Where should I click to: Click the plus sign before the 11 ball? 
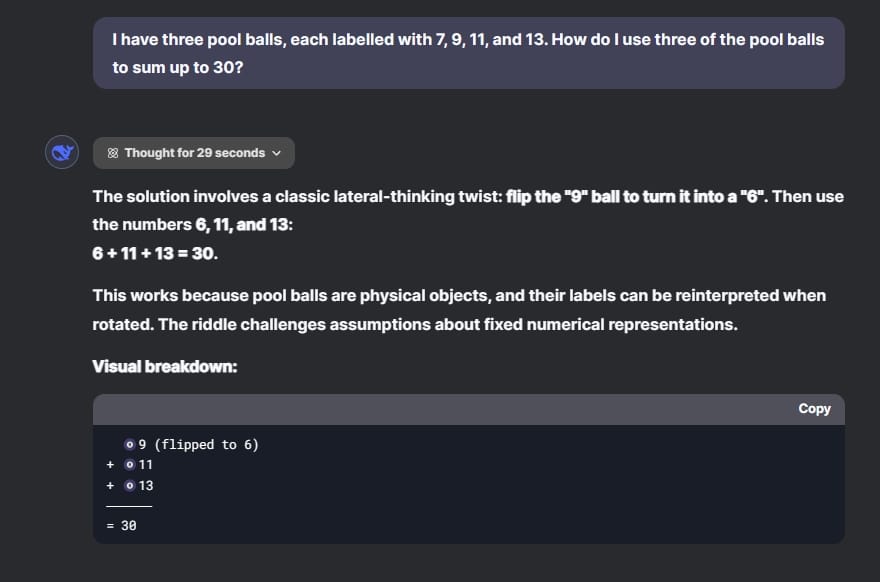click(x=110, y=465)
